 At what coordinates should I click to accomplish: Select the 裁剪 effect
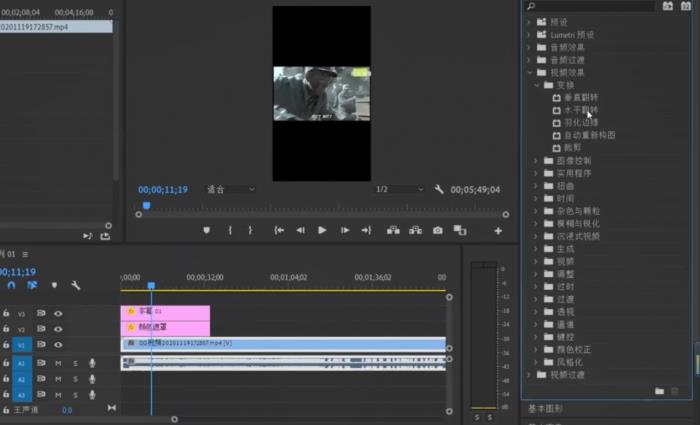(x=572, y=147)
